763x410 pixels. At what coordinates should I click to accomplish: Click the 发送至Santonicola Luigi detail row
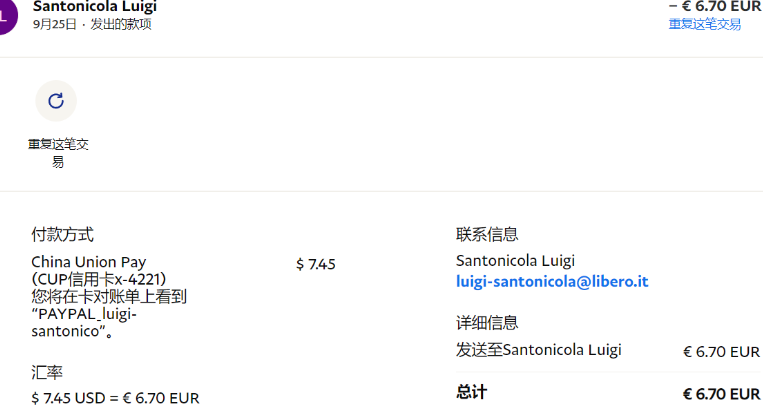click(608, 350)
